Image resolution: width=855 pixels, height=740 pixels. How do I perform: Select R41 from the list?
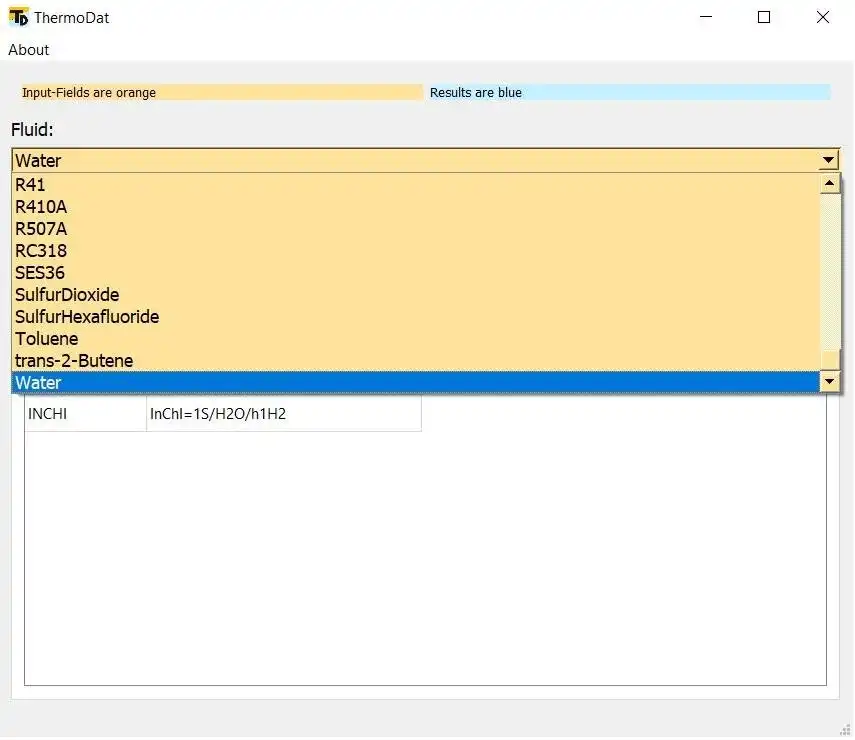point(29,184)
